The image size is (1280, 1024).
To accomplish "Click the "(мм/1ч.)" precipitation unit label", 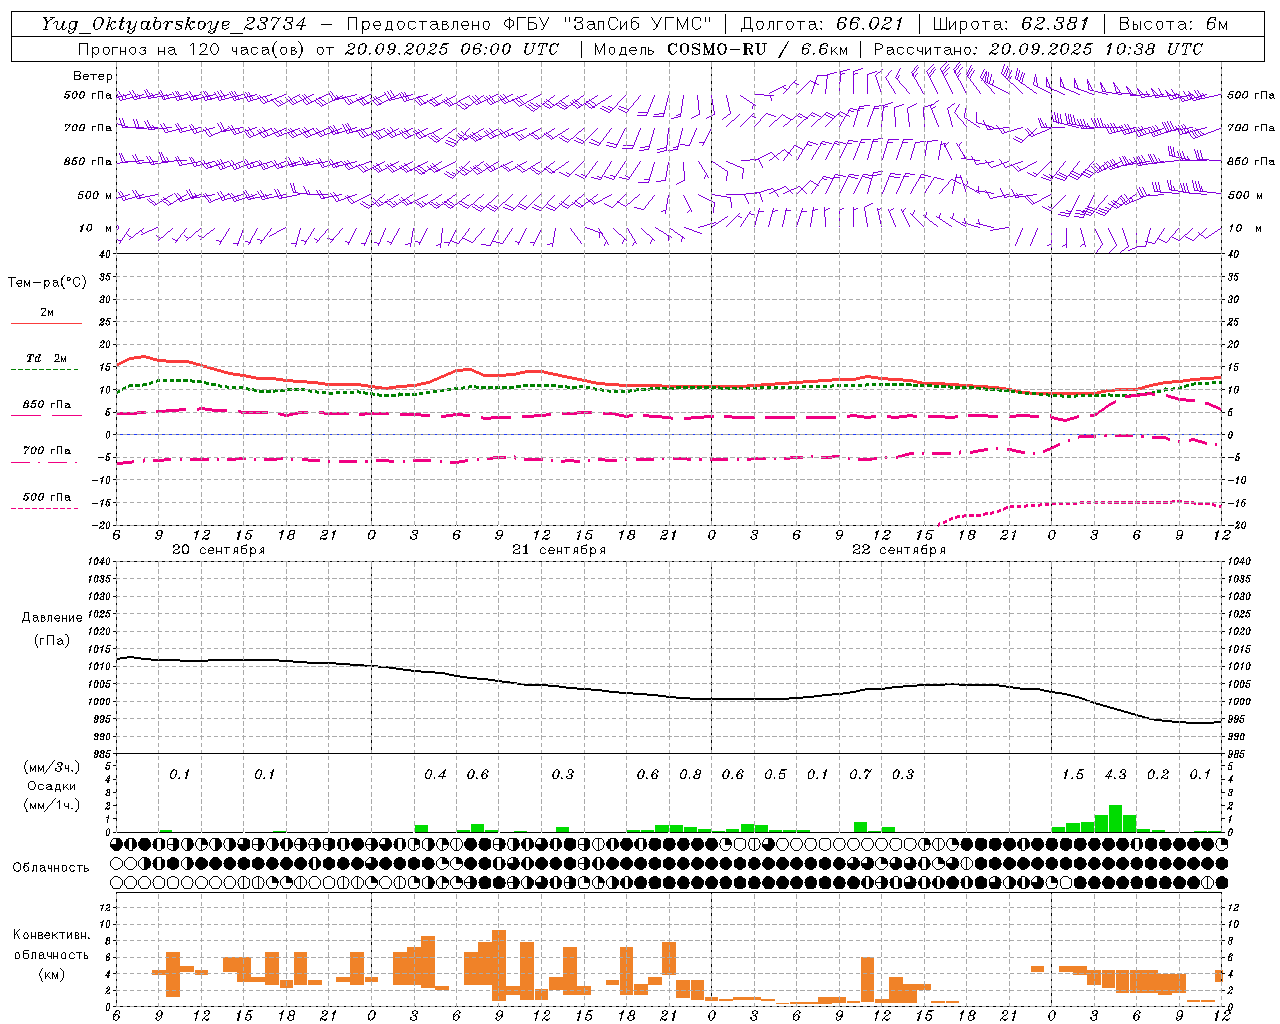I will (52, 805).
